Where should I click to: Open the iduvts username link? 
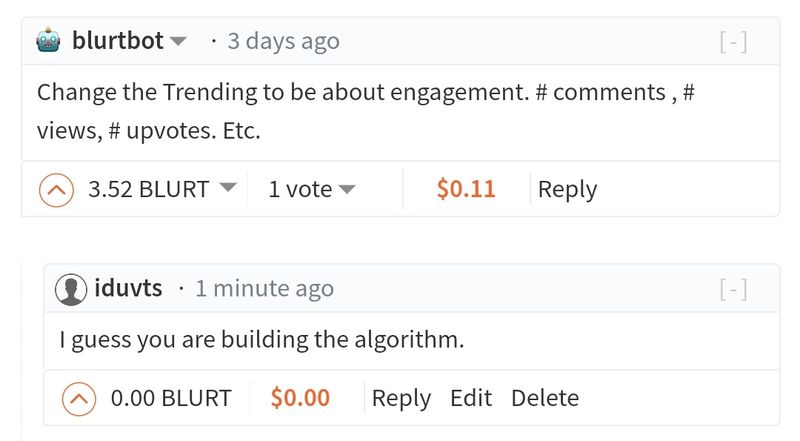tap(128, 288)
